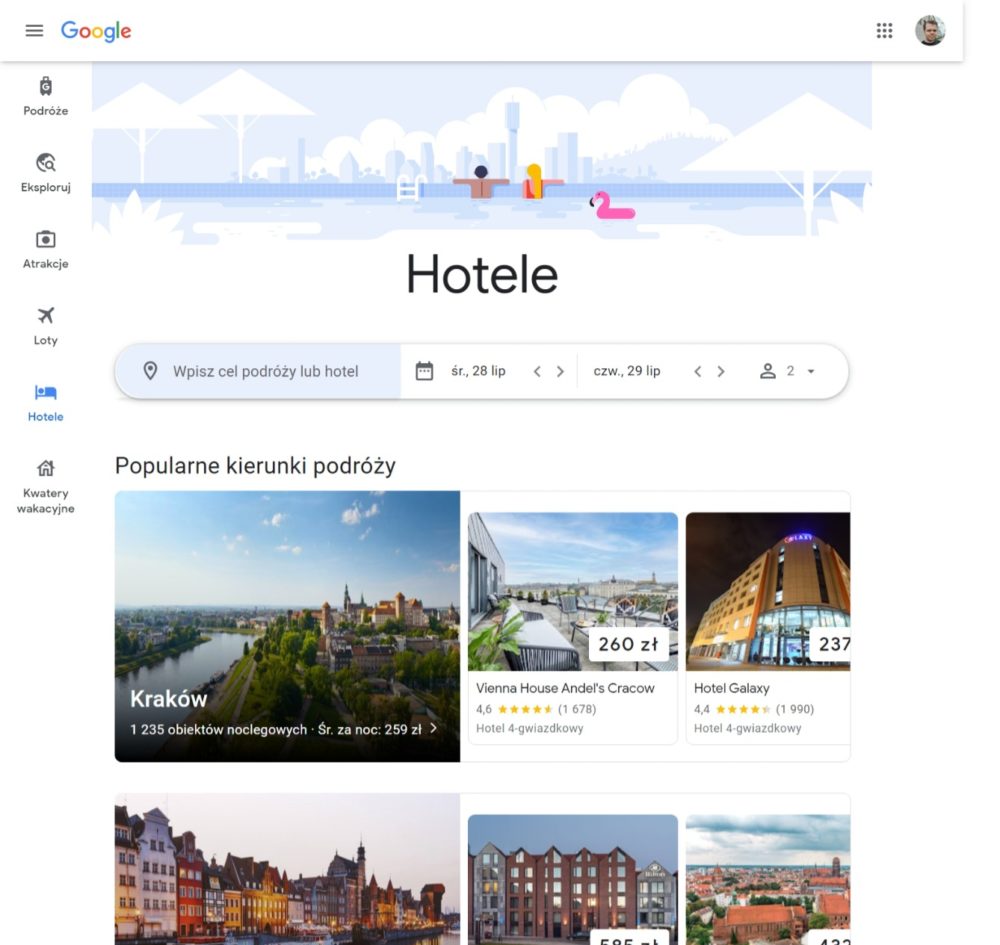Screen dimensions: 1000x945
Task: Click Hotel 4-gwiazdkowy under Hotel Galaxy
Action: click(x=747, y=728)
